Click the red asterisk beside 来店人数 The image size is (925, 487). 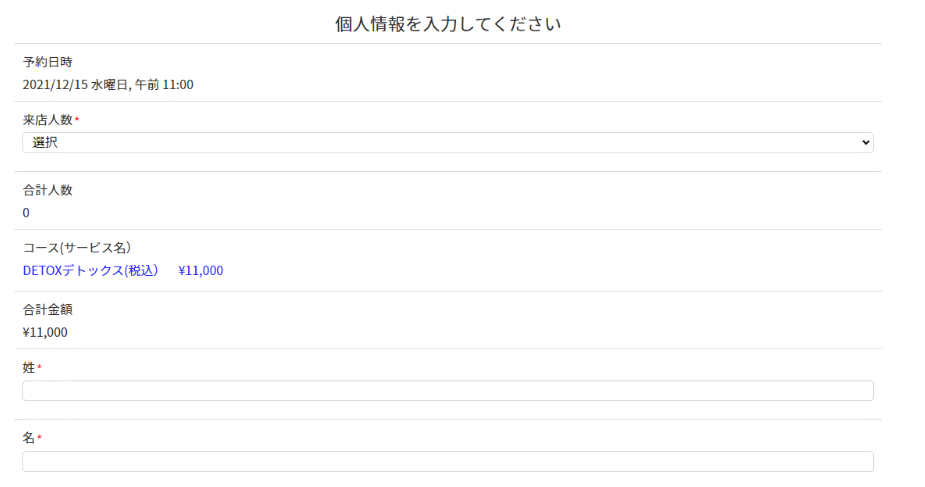point(77,120)
